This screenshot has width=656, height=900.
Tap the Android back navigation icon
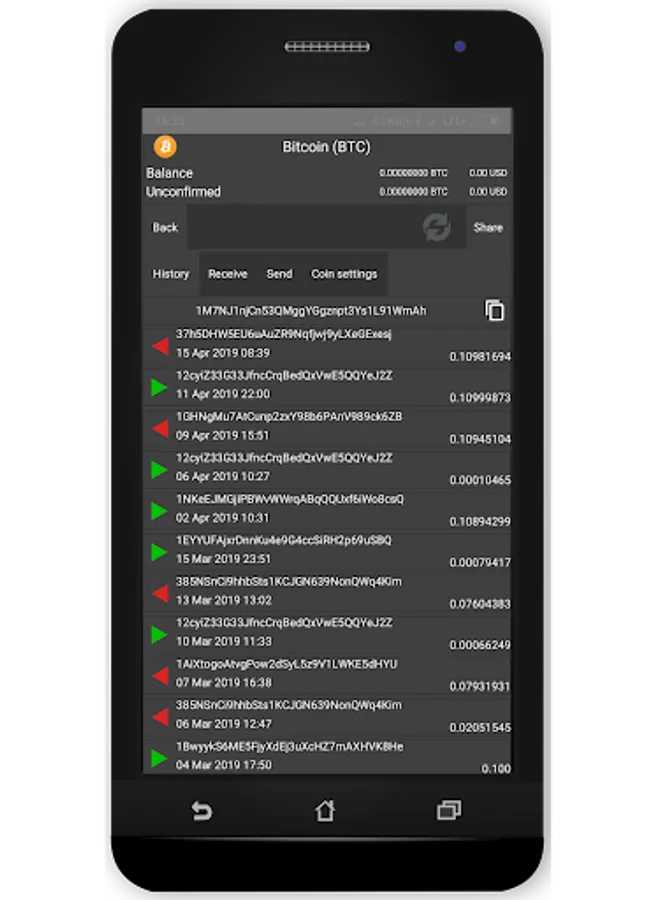(201, 810)
